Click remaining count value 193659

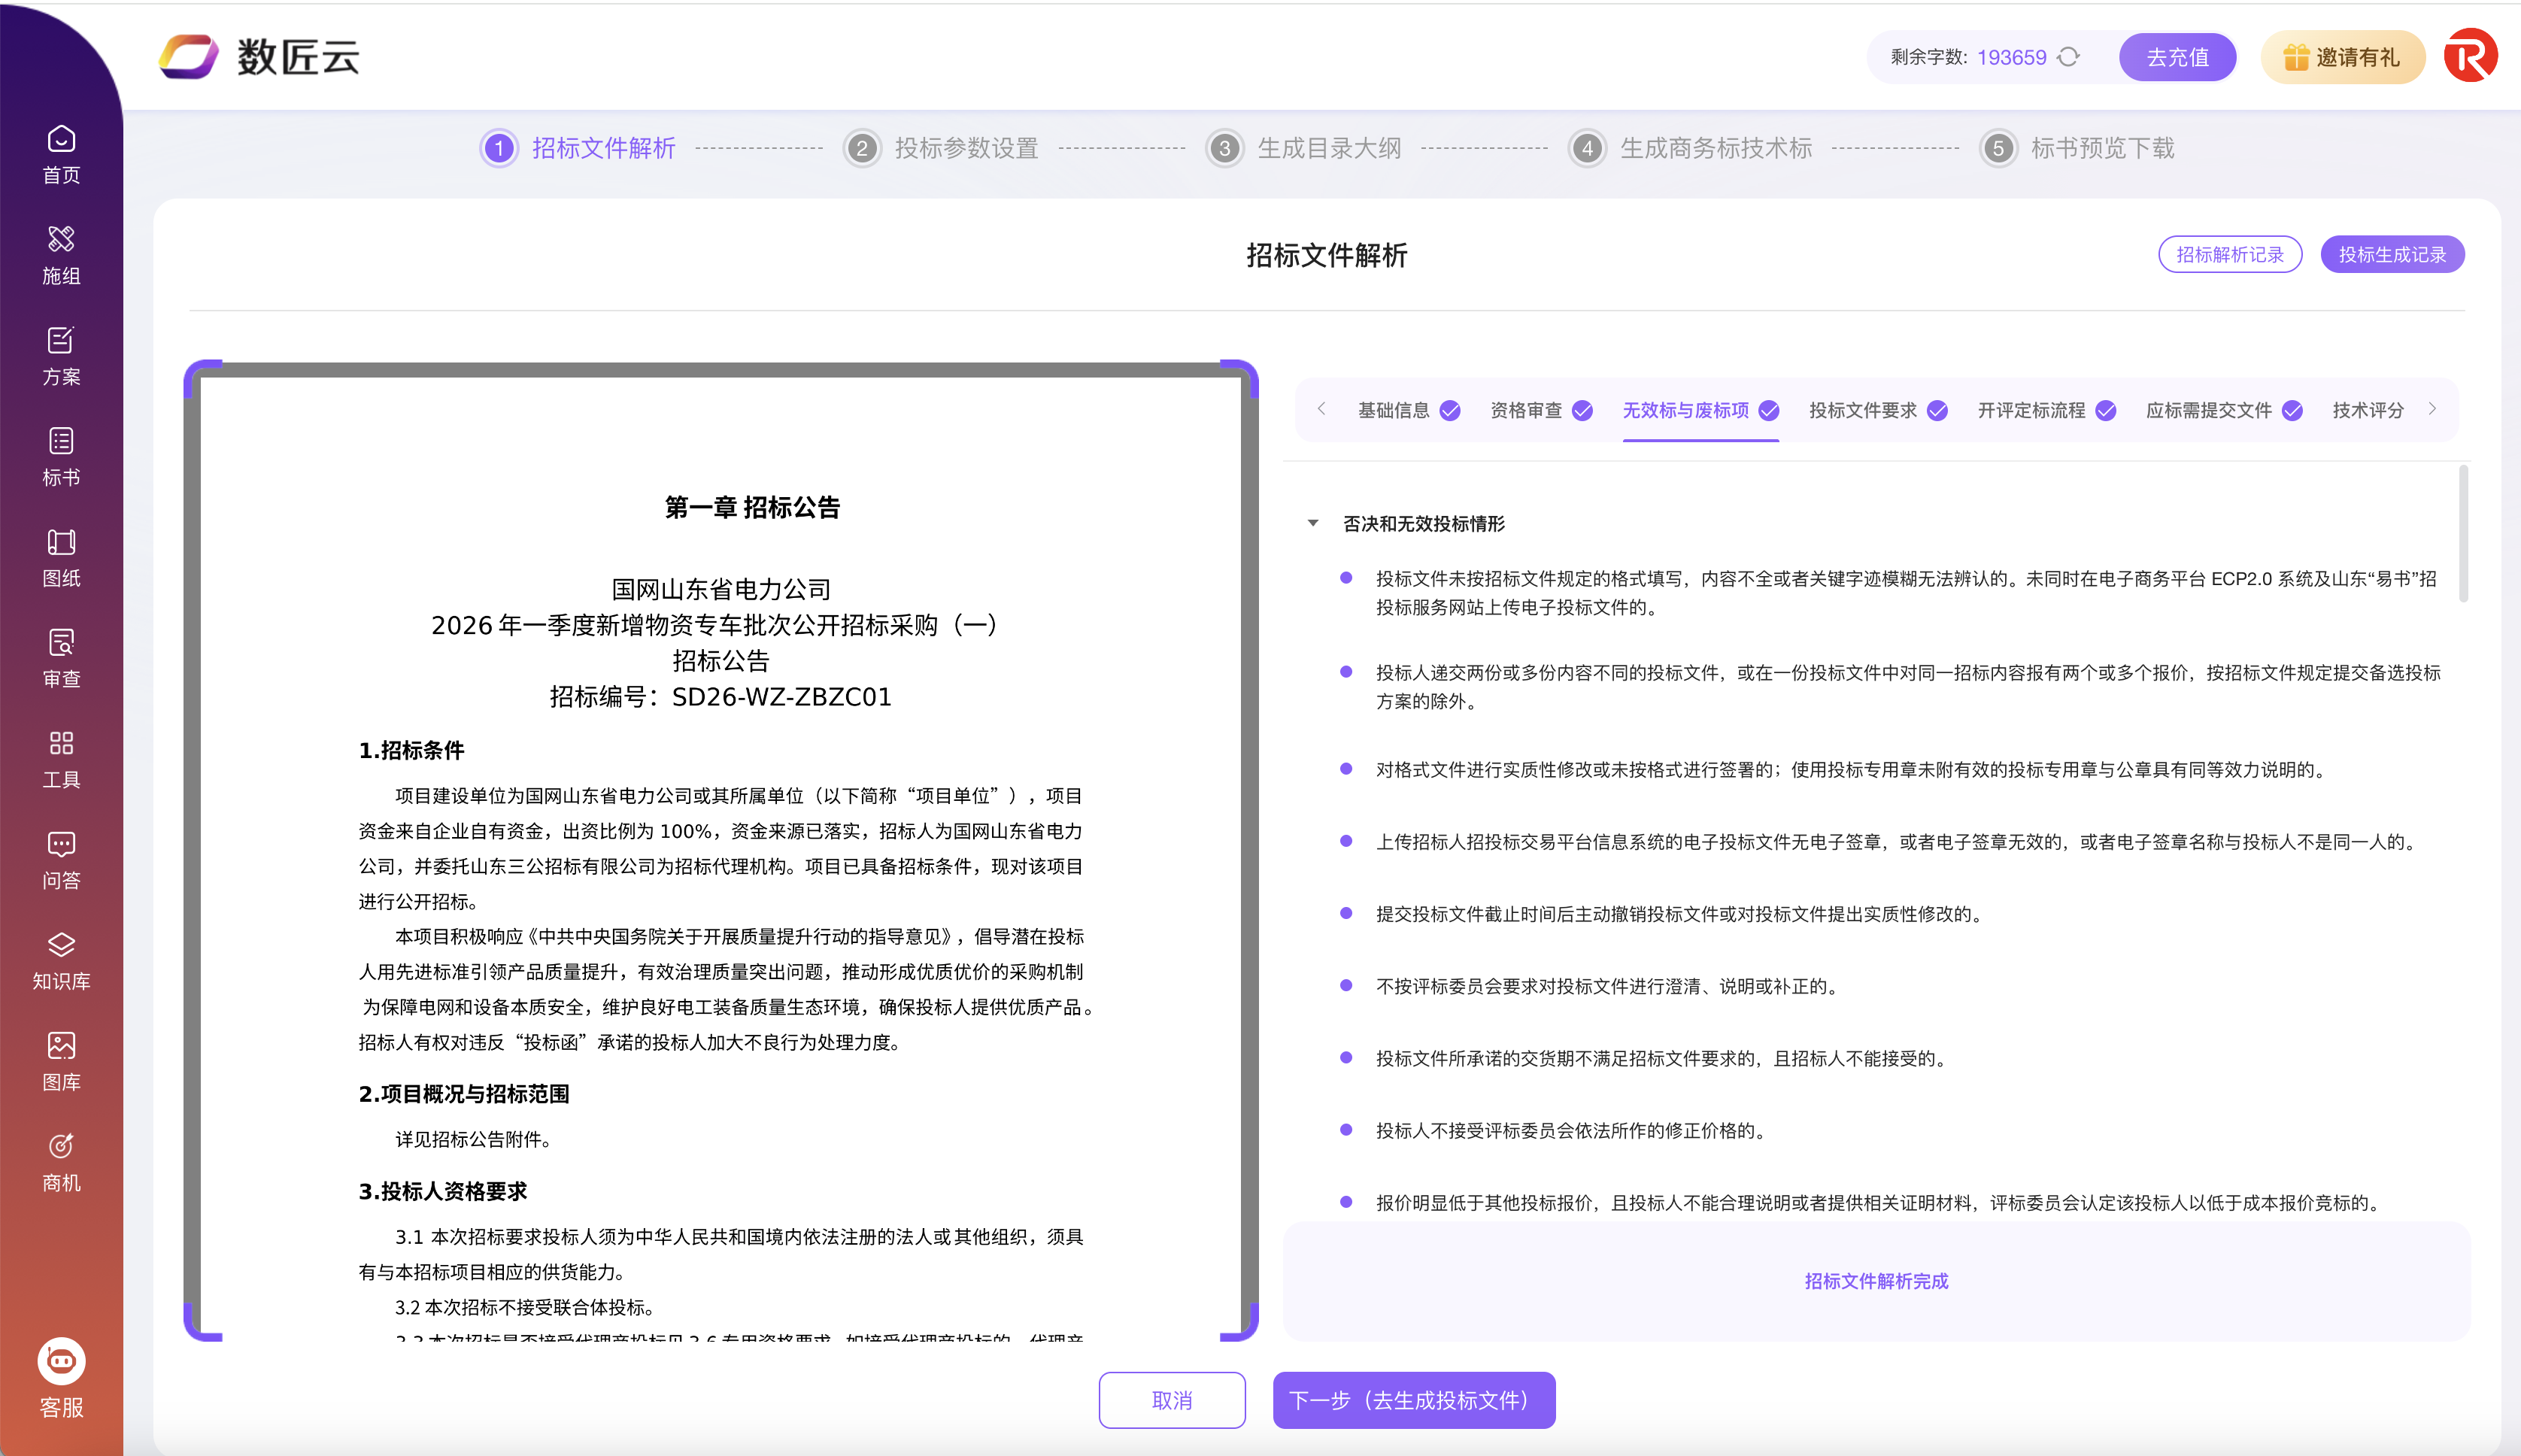[x=2011, y=57]
